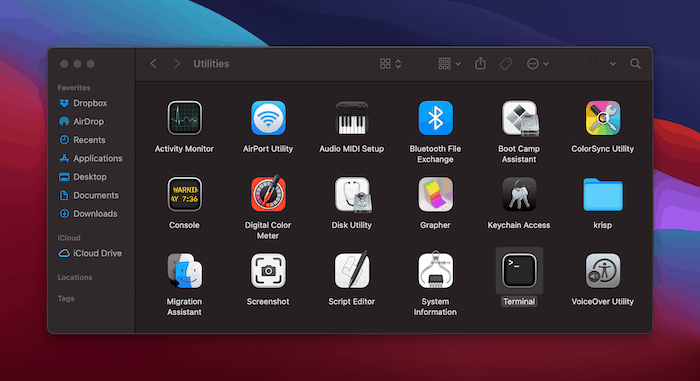
Task: Expand the Locations sidebar section
Action: tap(75, 277)
